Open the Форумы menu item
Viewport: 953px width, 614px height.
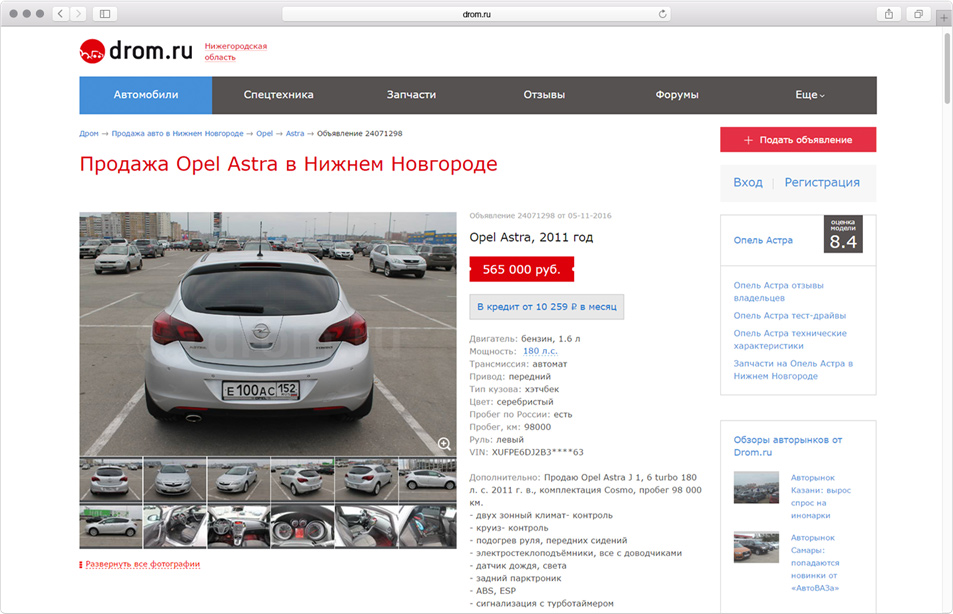(x=677, y=95)
